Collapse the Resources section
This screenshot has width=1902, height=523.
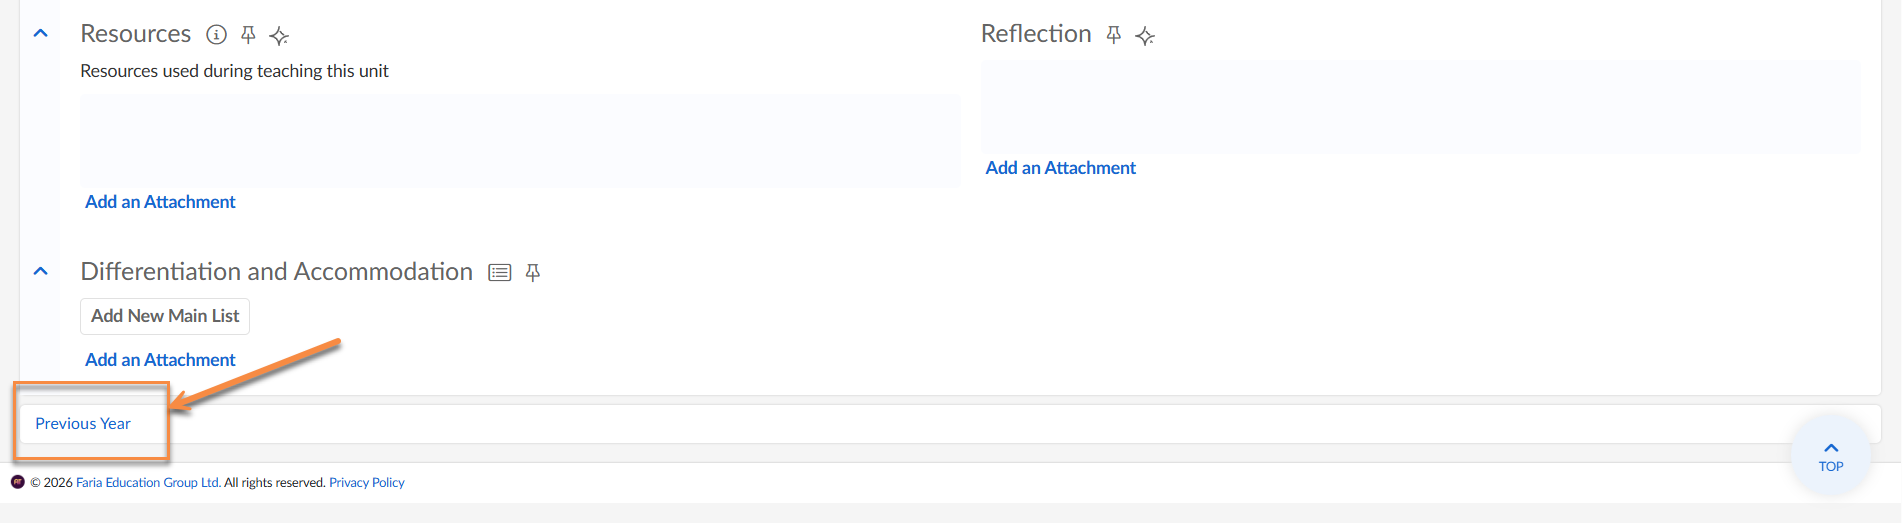coord(41,34)
